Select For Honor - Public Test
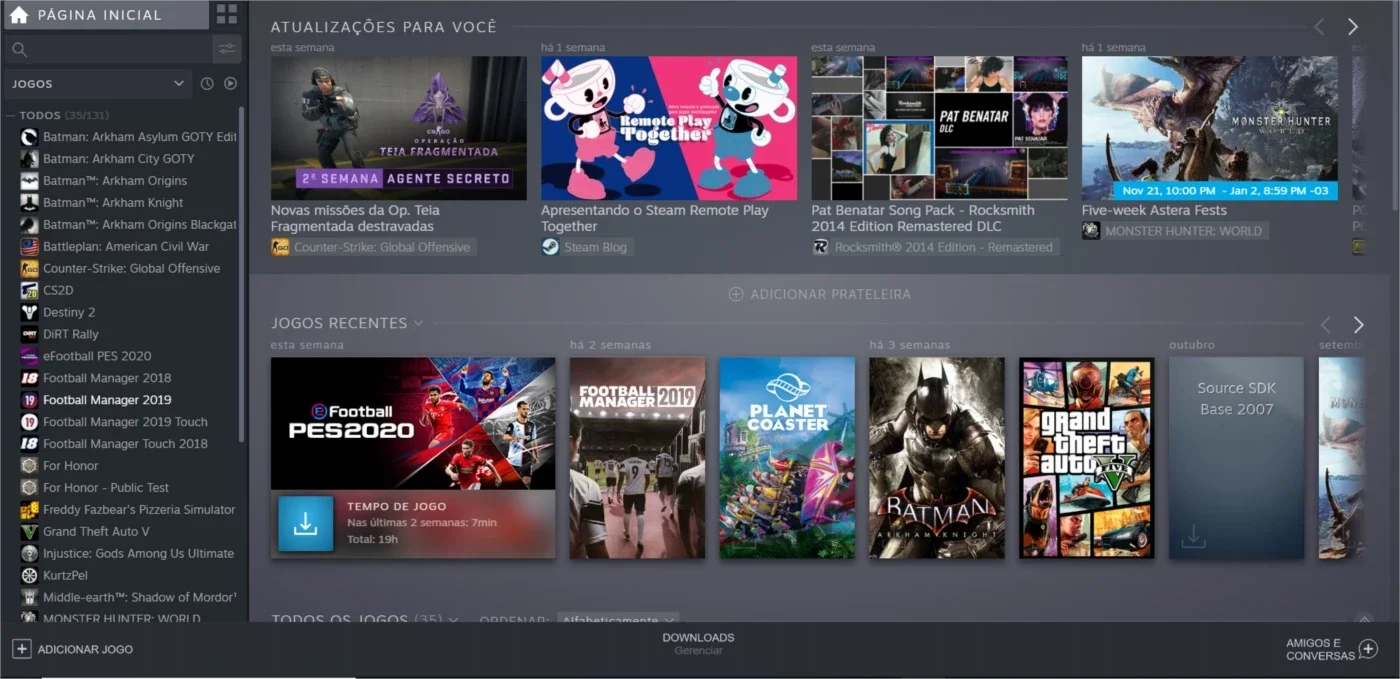 point(106,487)
